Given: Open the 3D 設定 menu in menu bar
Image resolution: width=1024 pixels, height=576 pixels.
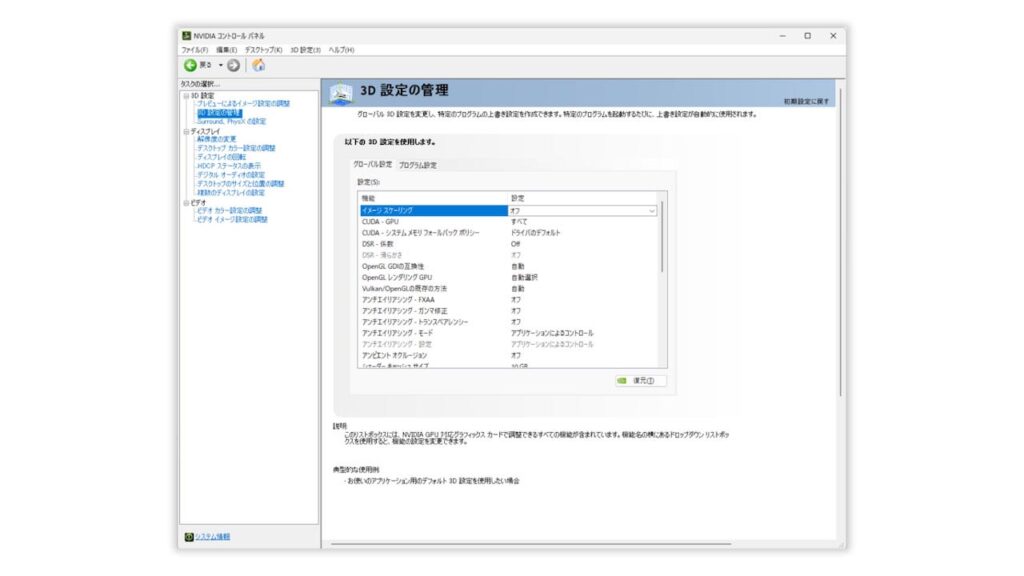Looking at the screenshot, I should (306, 50).
